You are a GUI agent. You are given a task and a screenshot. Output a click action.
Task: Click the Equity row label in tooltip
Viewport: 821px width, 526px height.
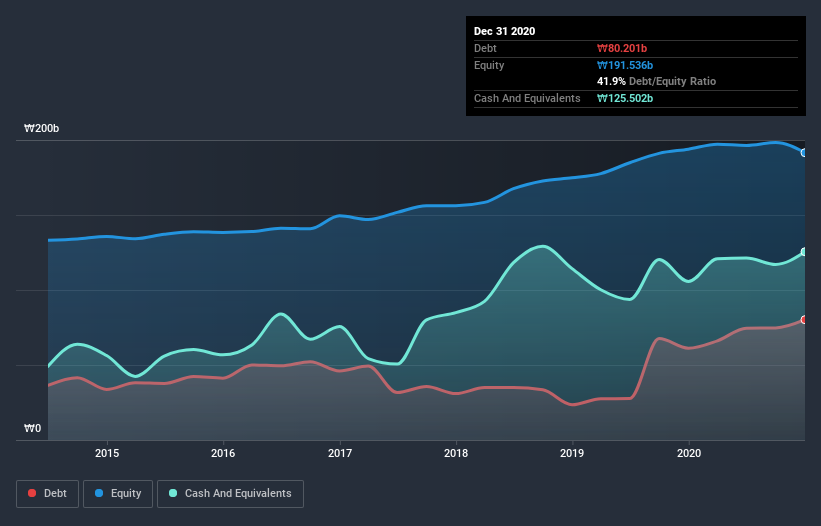(x=489, y=65)
